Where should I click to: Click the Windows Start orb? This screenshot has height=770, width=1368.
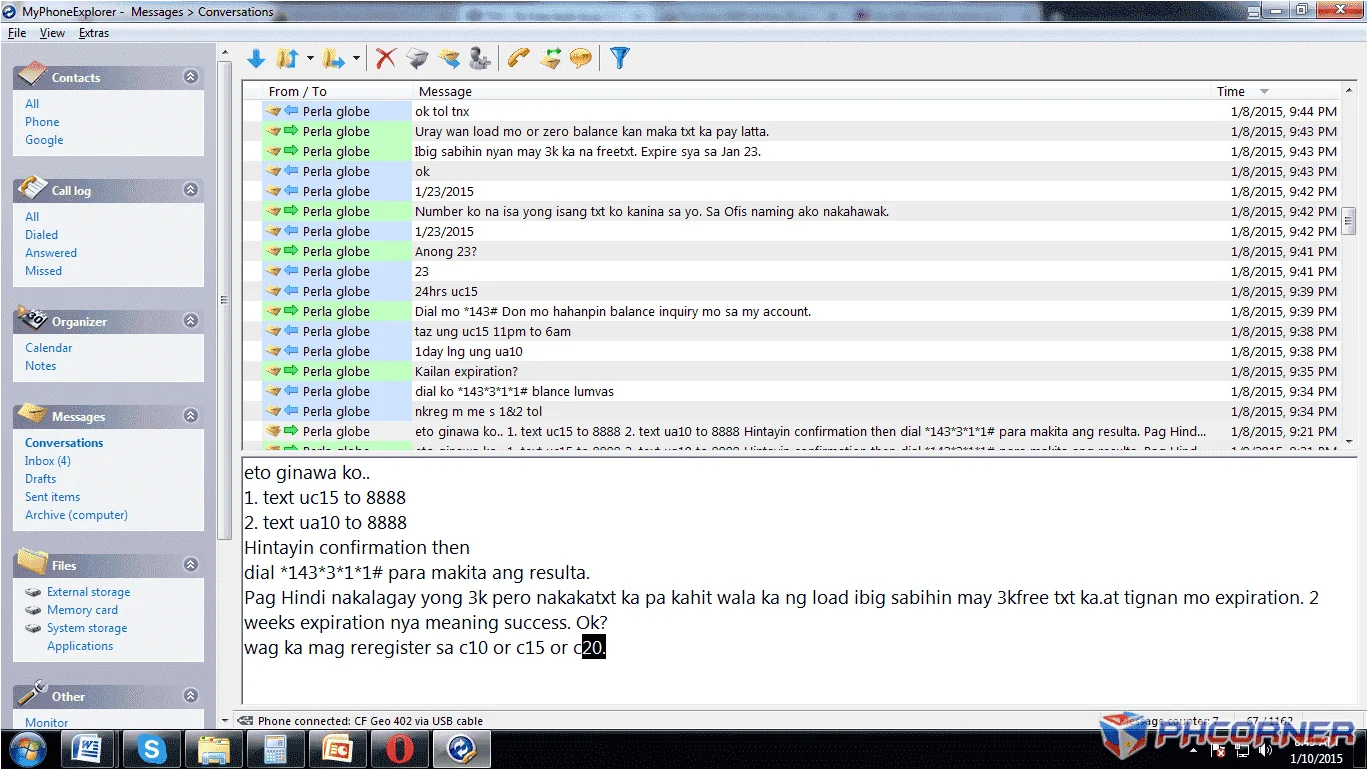pos(28,749)
